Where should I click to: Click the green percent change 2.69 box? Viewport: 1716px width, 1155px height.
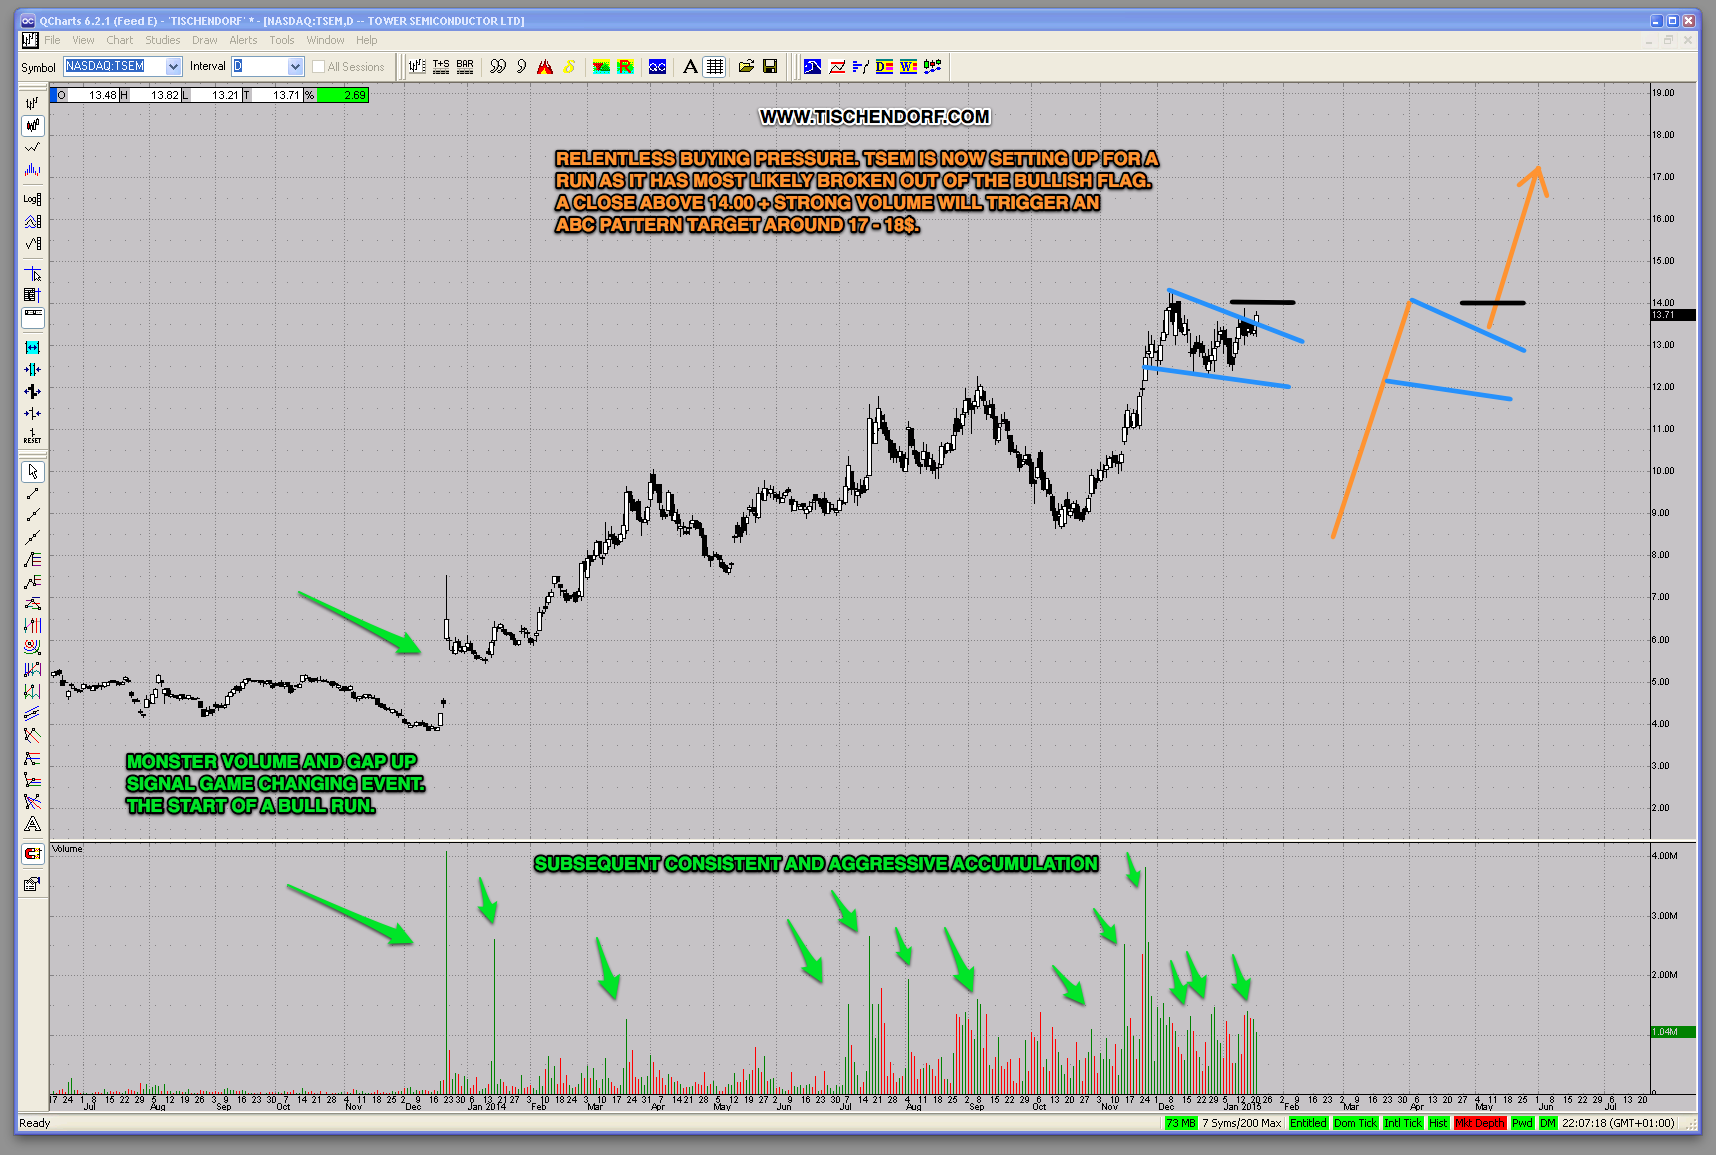pyautogui.click(x=342, y=95)
